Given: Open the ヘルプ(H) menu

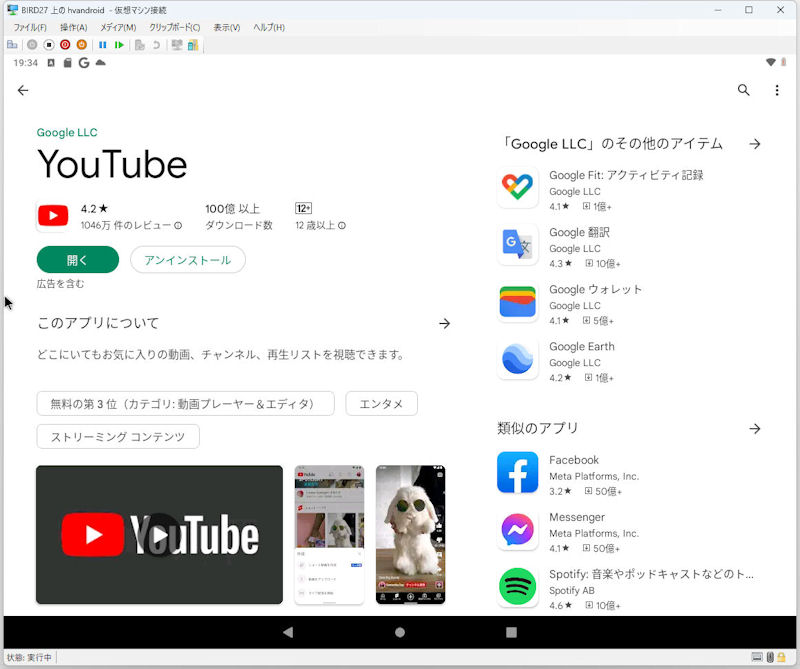Looking at the screenshot, I should tap(269, 28).
